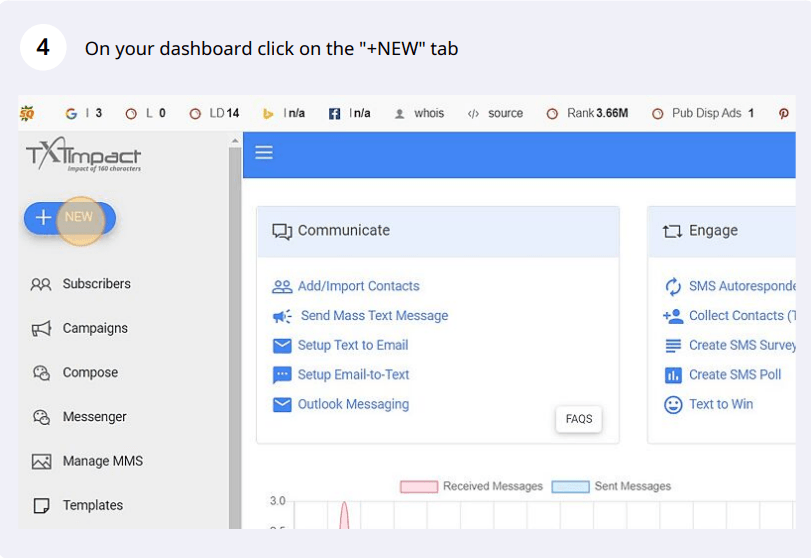The height and width of the screenshot is (558, 811).
Task: Click the Text to Win smiley icon
Action: pyautogui.click(x=673, y=404)
